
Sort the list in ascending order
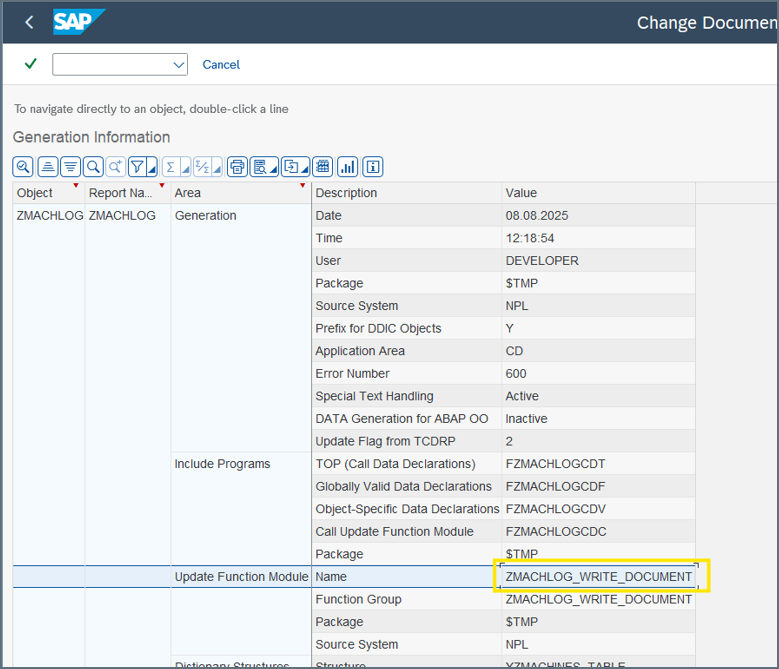(x=47, y=167)
